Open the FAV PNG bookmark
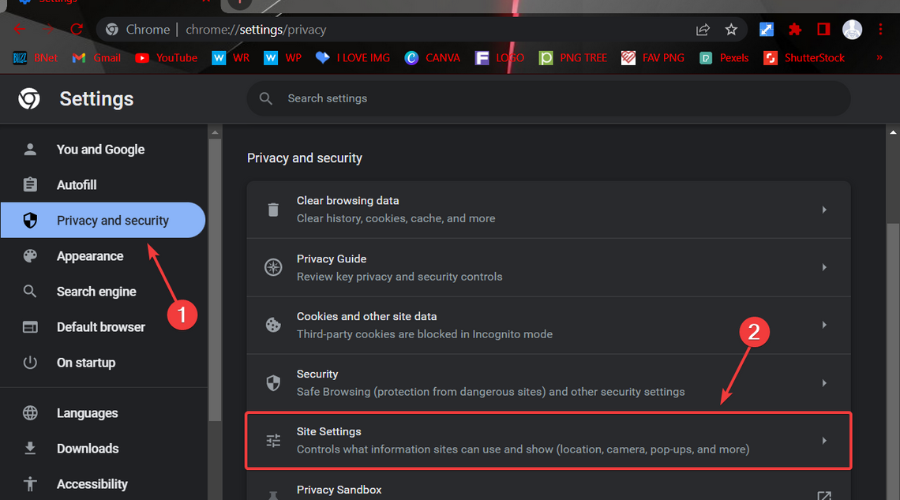 pyautogui.click(x=653, y=58)
